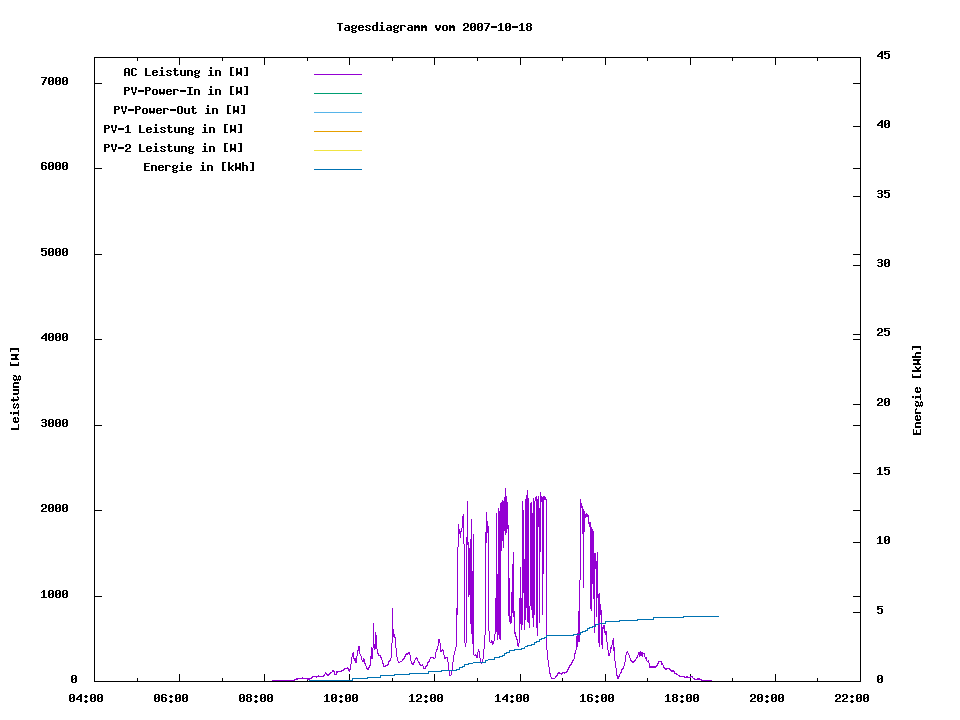Click the 22:00 time axis label

click(x=851, y=698)
